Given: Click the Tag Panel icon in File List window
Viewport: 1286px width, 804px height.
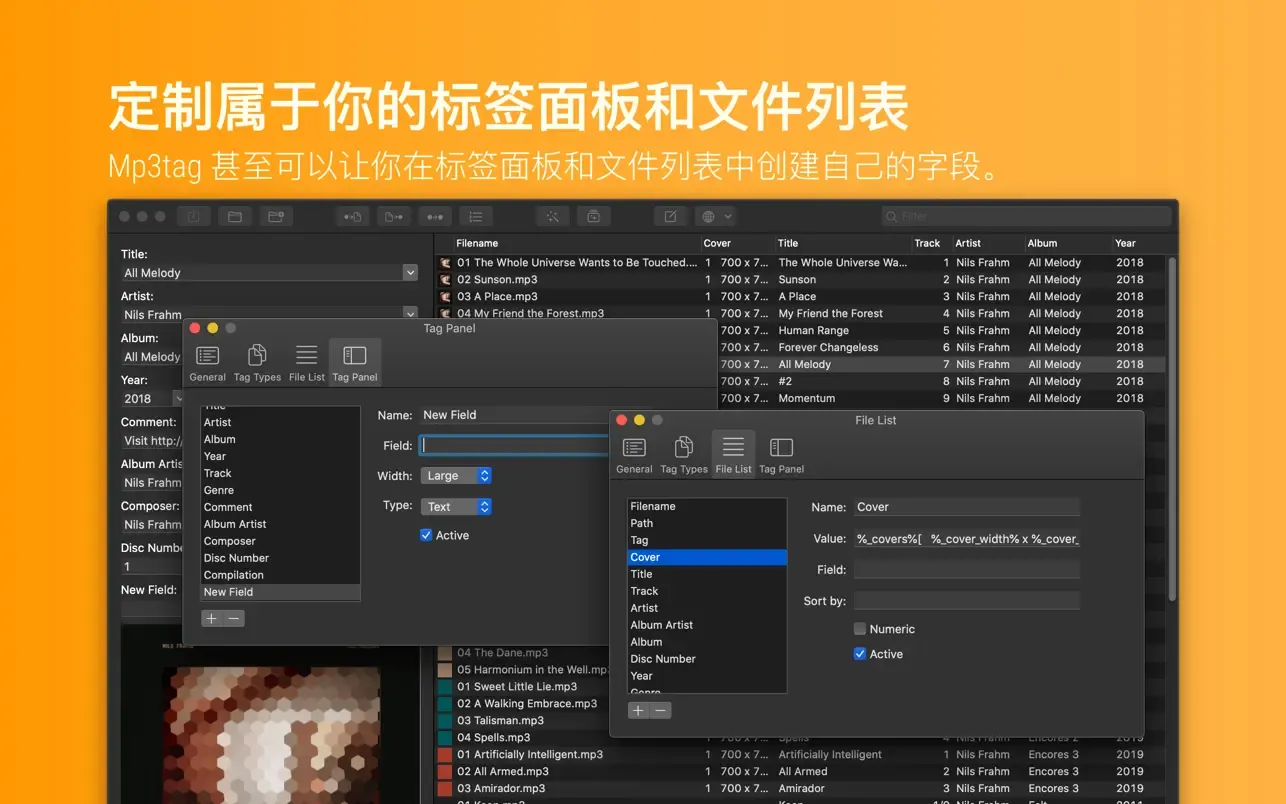Looking at the screenshot, I should (780, 452).
